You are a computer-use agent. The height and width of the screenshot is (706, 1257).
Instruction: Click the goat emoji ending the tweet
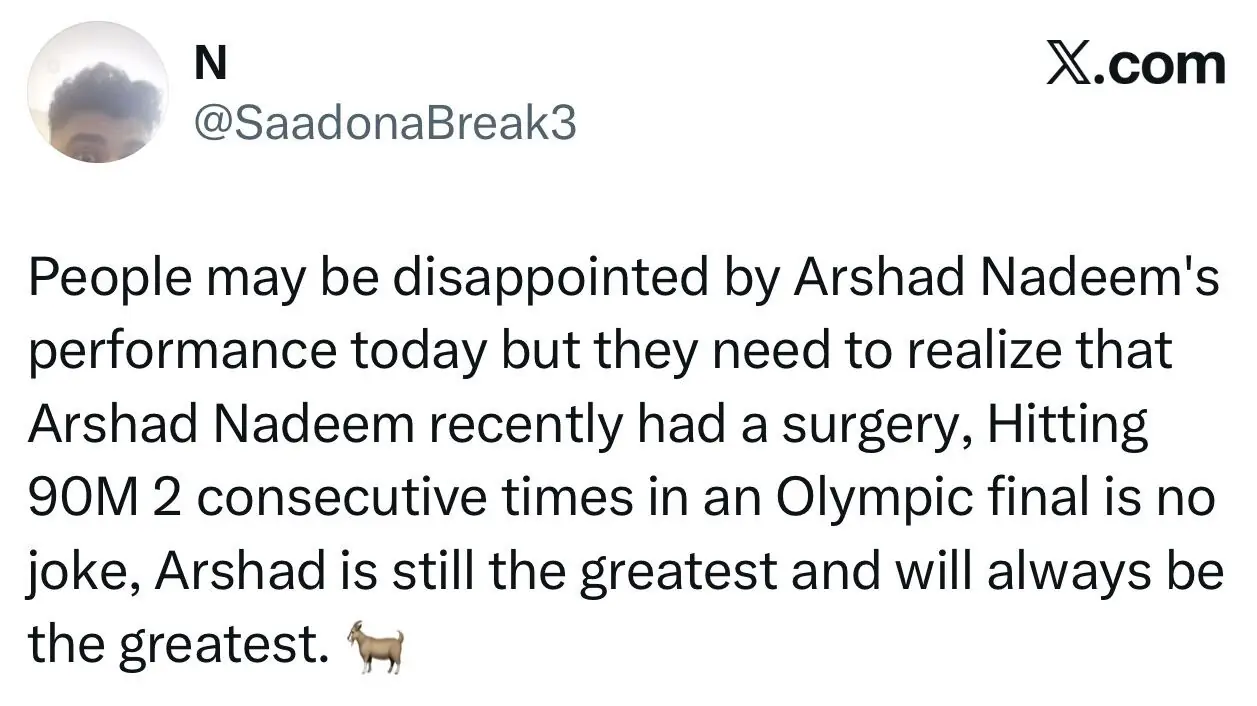pyautogui.click(x=376, y=646)
